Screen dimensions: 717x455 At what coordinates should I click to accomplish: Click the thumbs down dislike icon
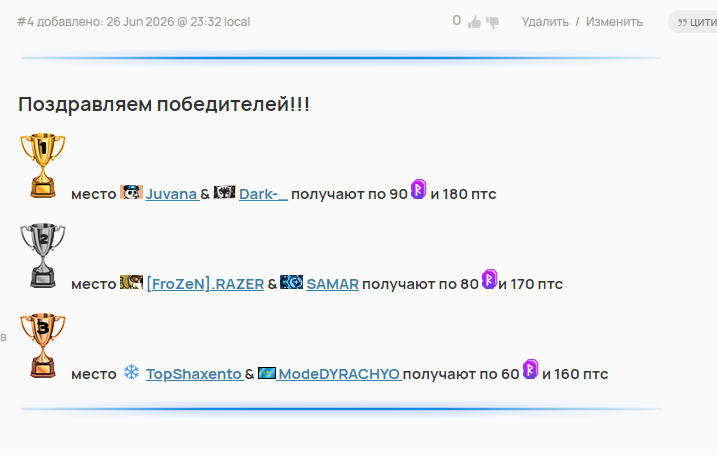pyautogui.click(x=492, y=22)
